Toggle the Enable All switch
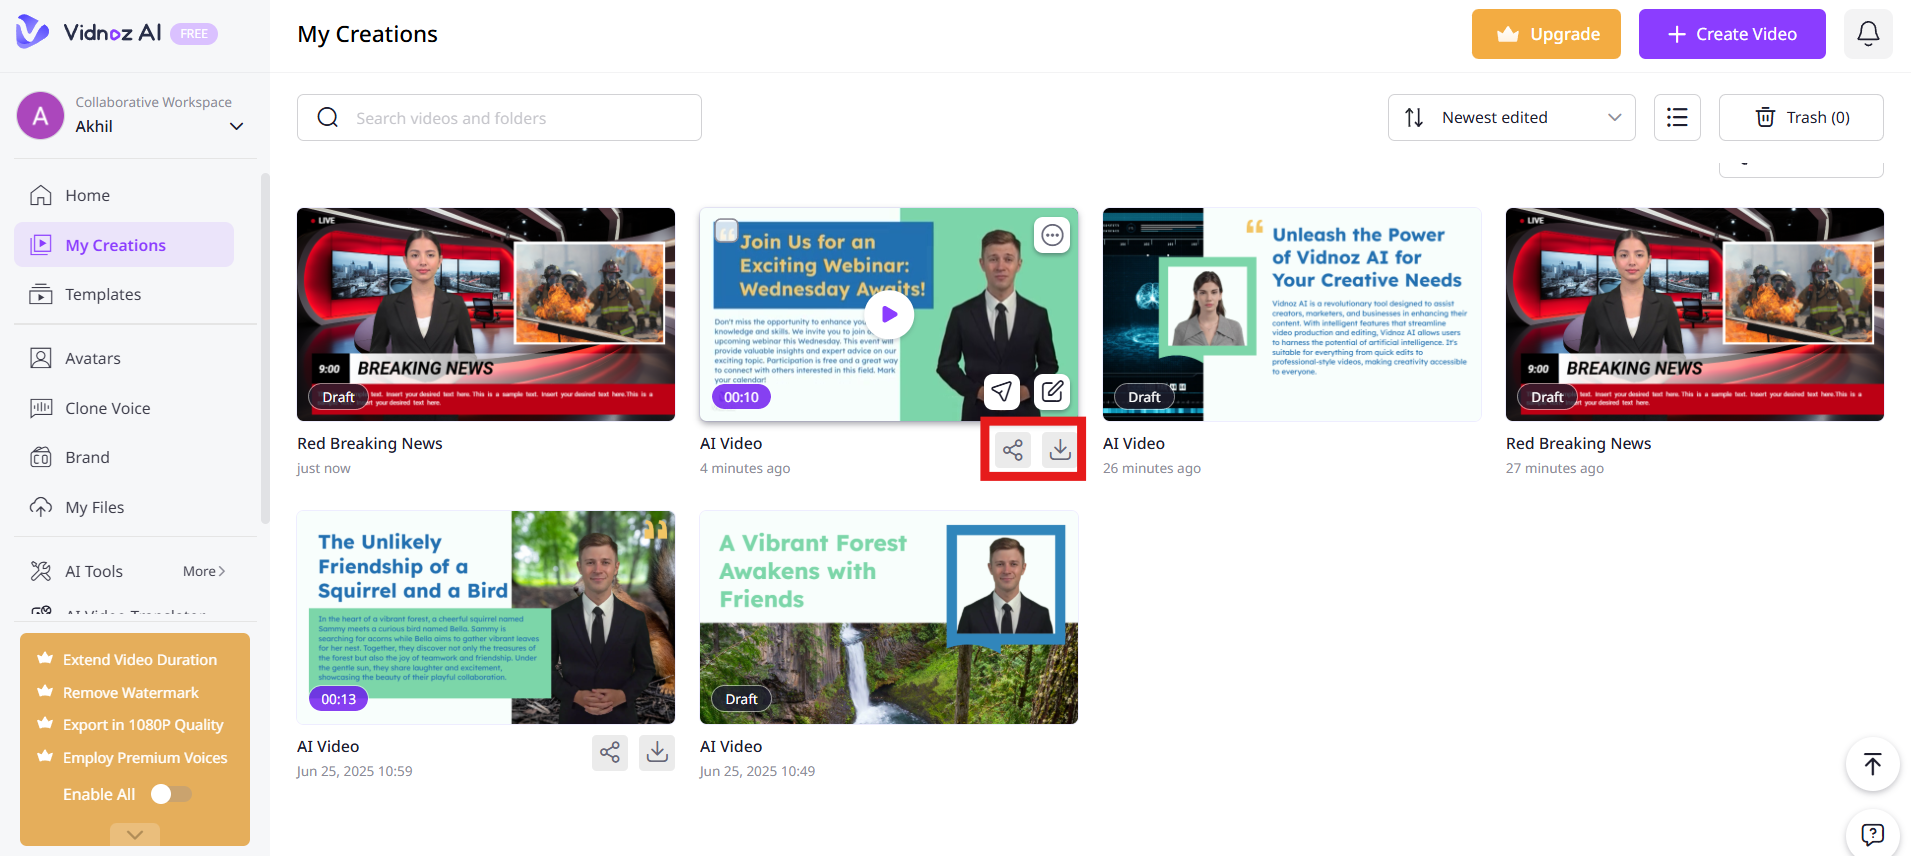The width and height of the screenshot is (1911, 856). pyautogui.click(x=170, y=794)
